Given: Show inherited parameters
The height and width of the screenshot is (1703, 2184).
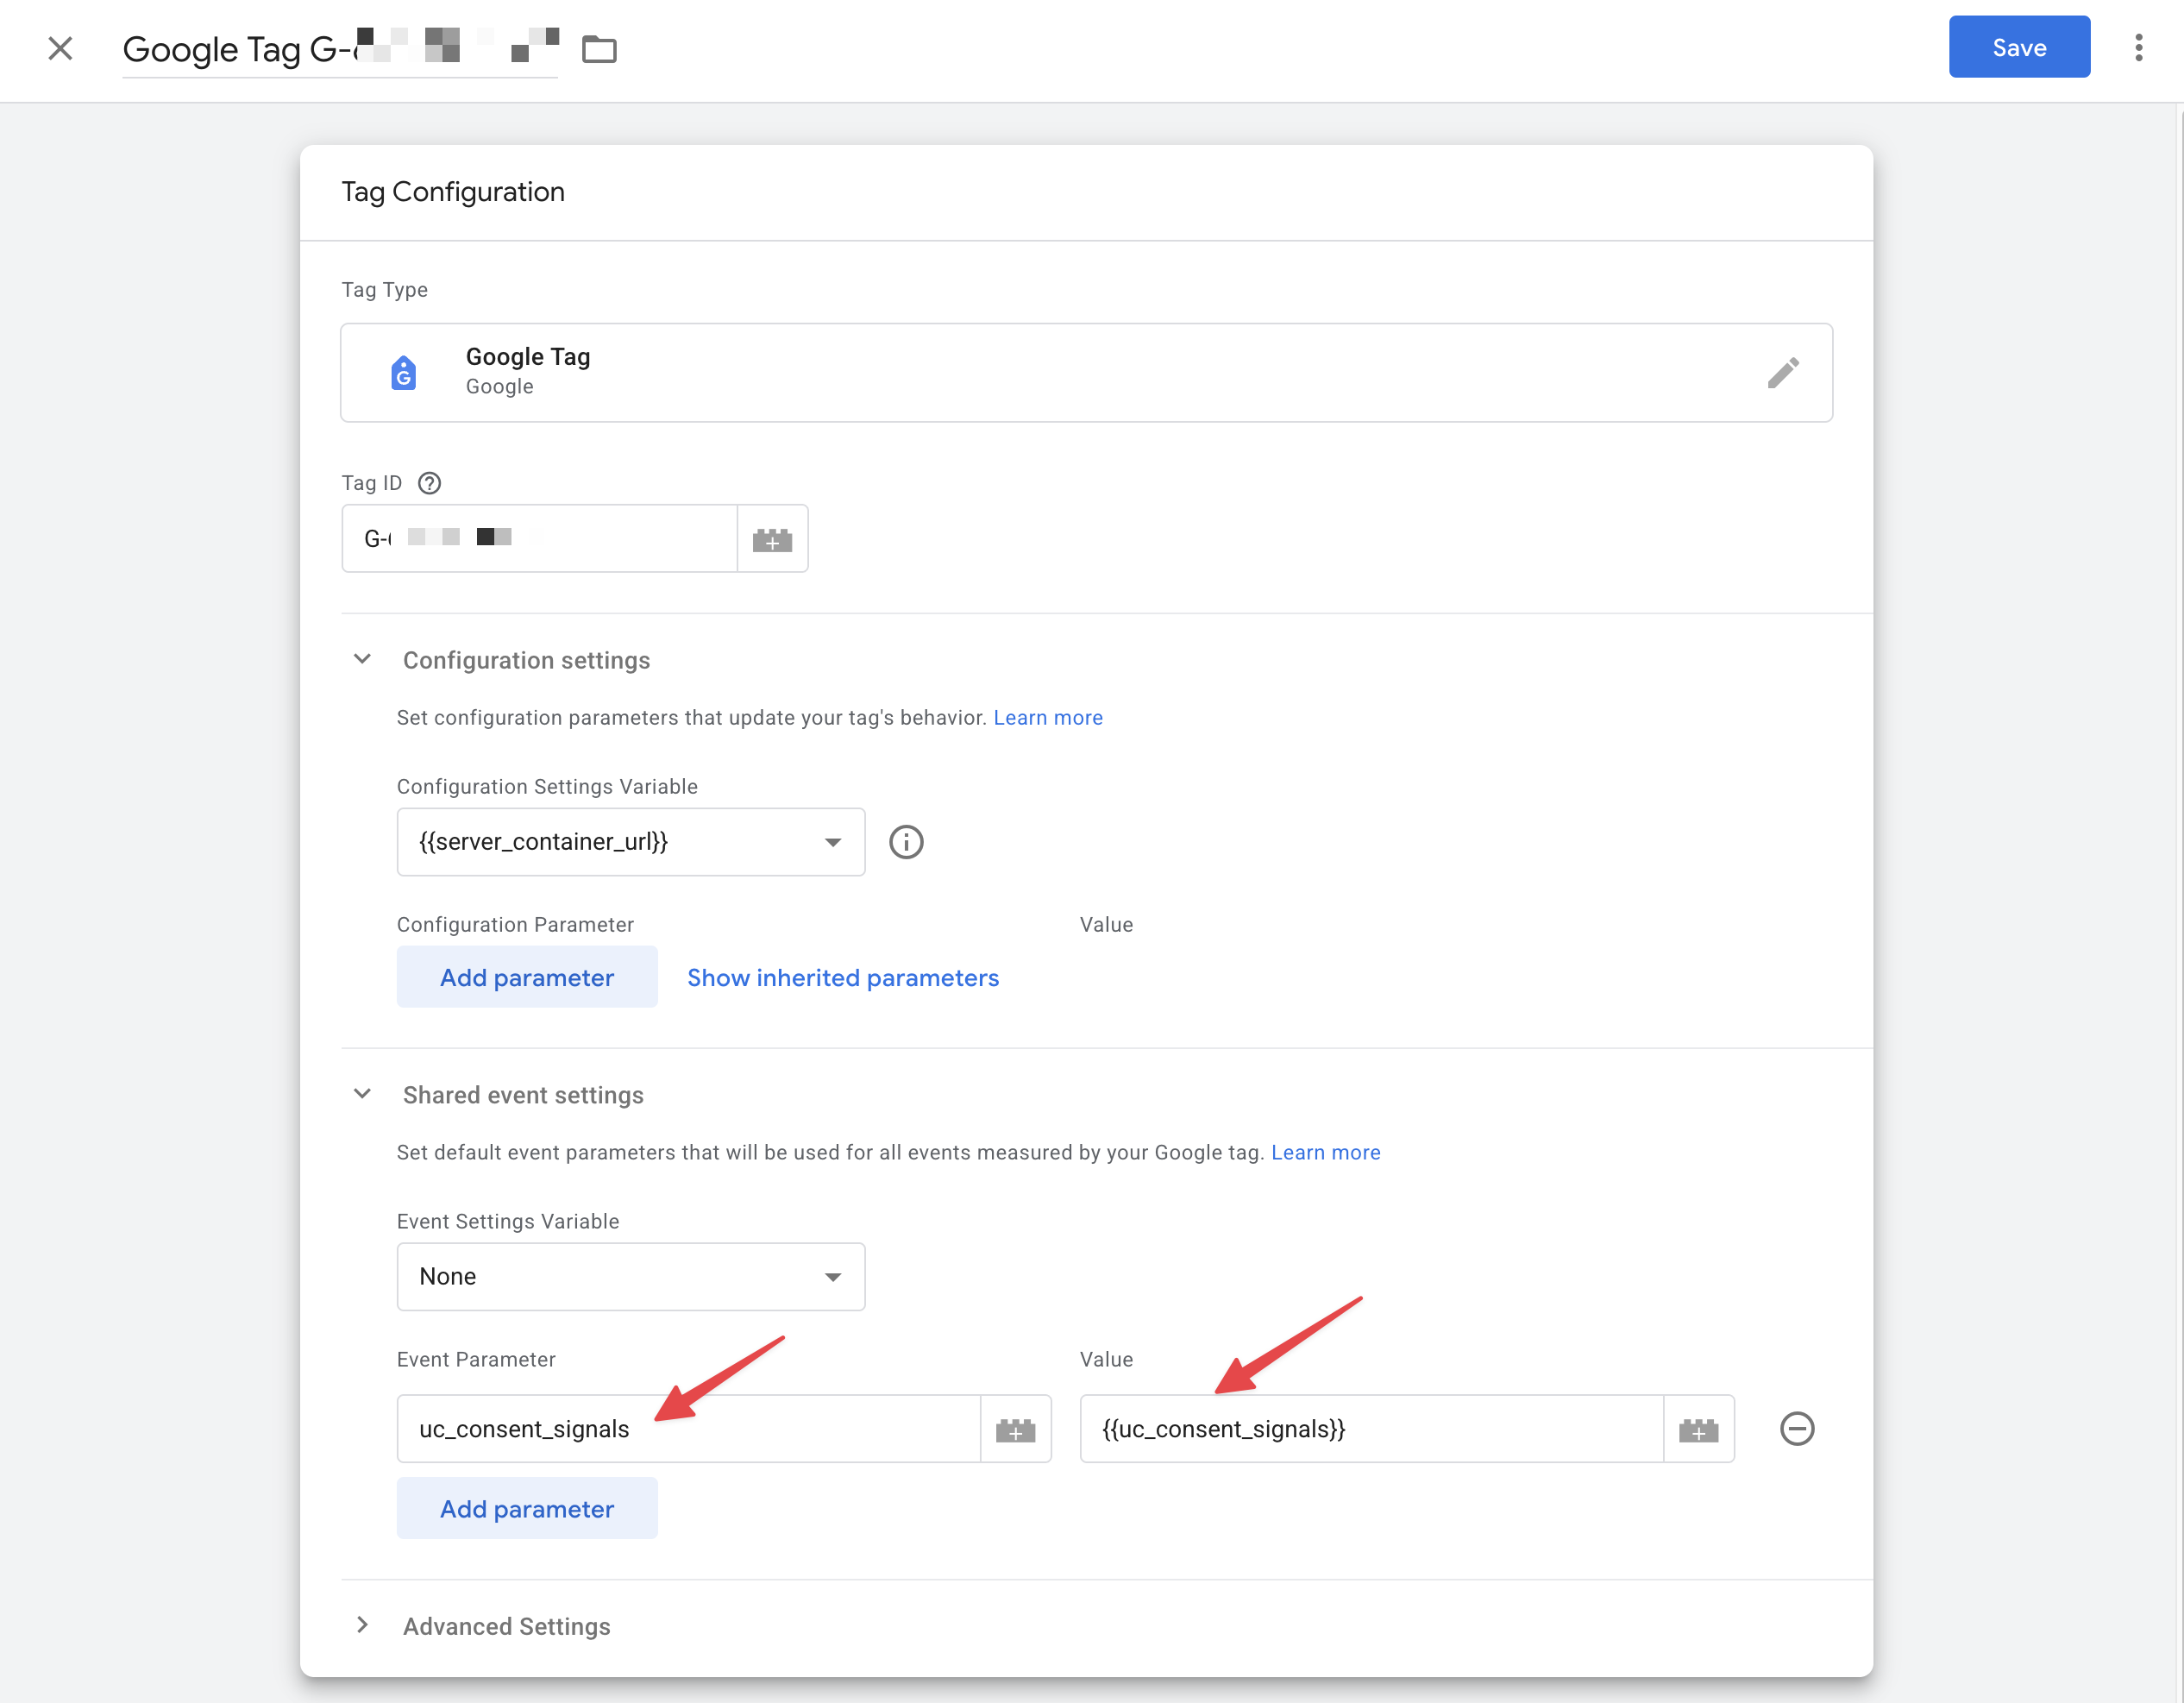Looking at the screenshot, I should 843,977.
